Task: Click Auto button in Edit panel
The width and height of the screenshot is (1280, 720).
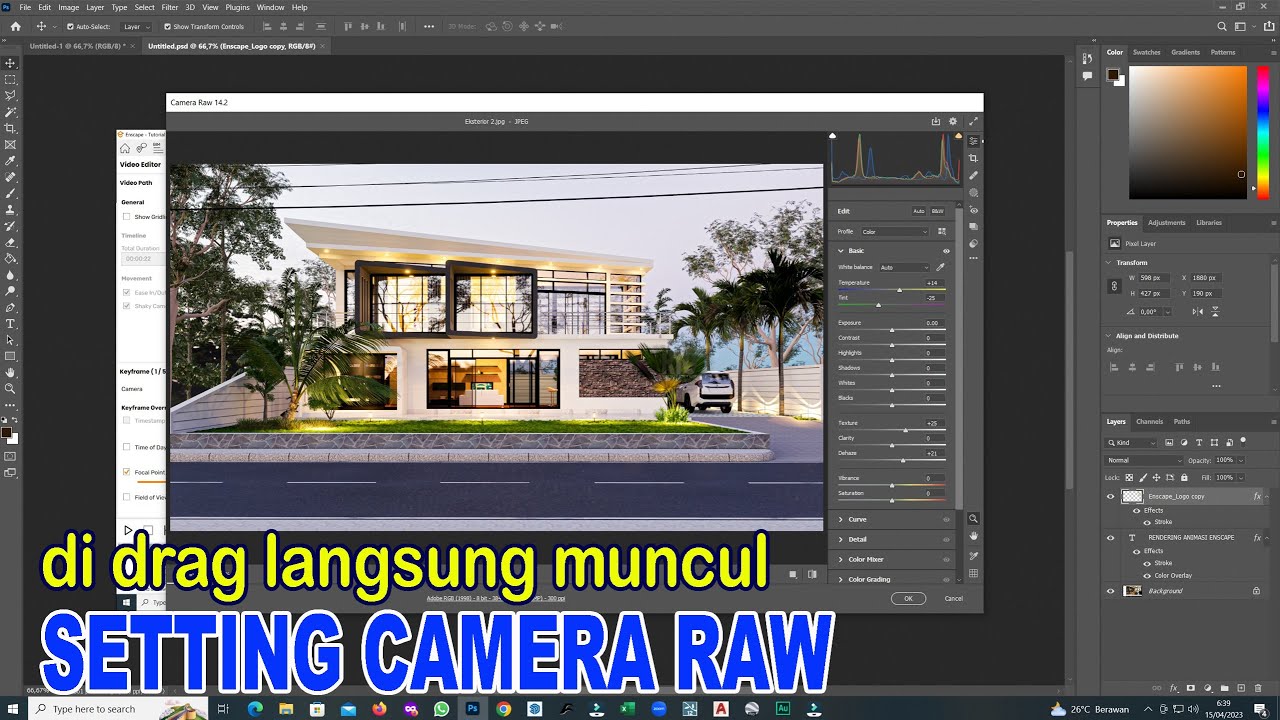Action: [919, 211]
